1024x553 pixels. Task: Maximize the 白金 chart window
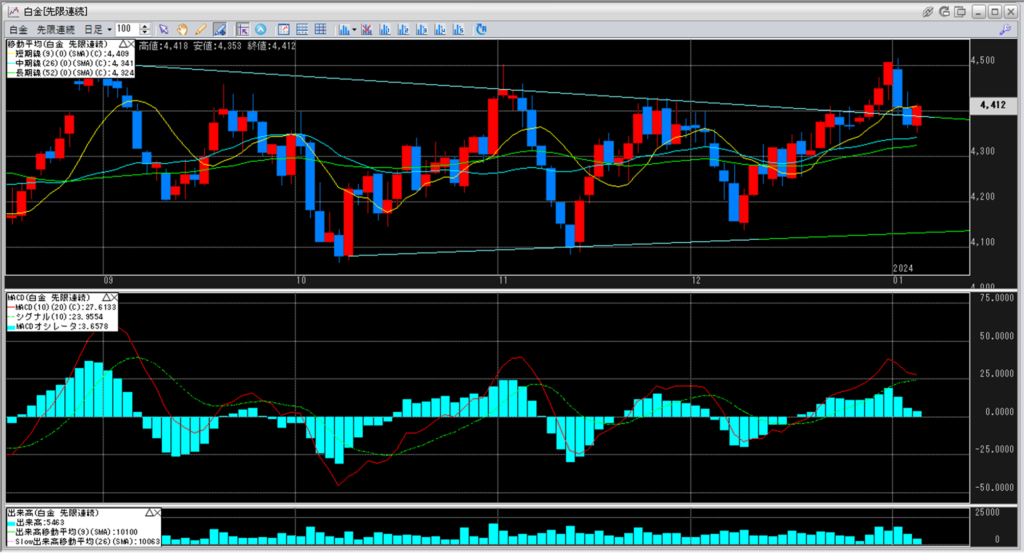pos(995,12)
